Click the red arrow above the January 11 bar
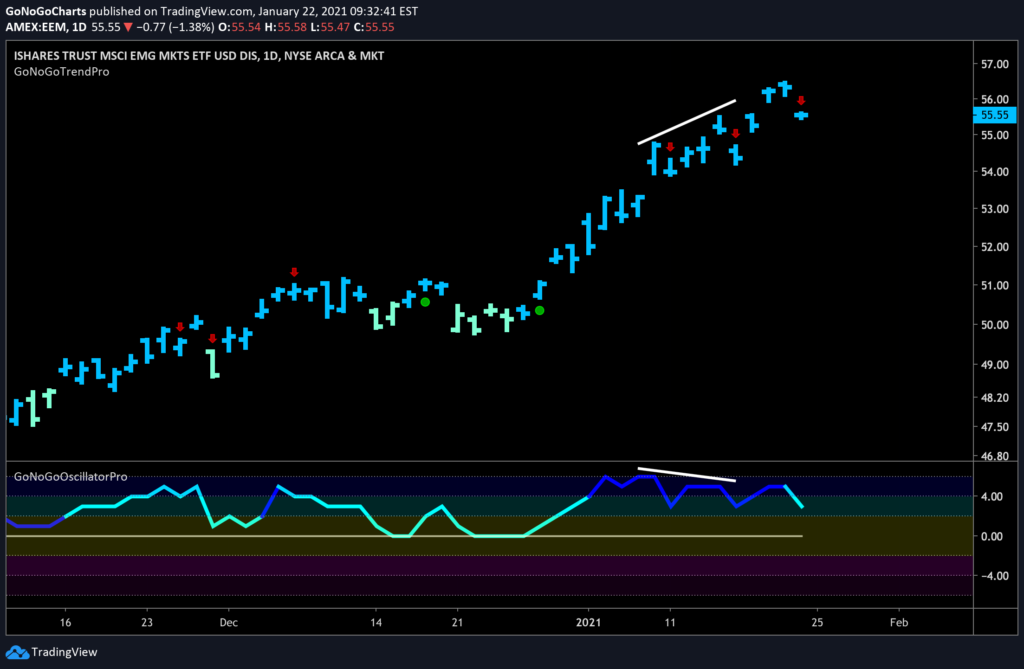The height and width of the screenshot is (669, 1024). tap(670, 147)
